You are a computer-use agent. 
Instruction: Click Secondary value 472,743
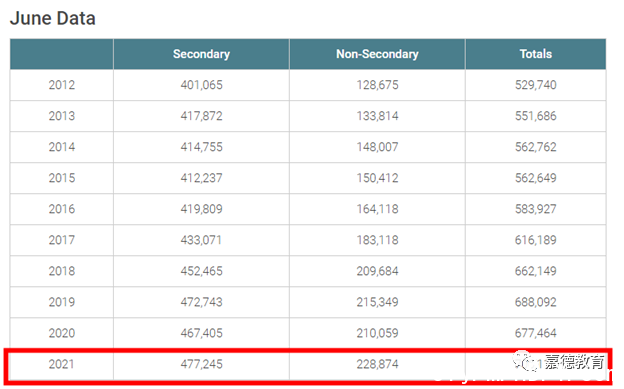pyautogui.click(x=201, y=302)
